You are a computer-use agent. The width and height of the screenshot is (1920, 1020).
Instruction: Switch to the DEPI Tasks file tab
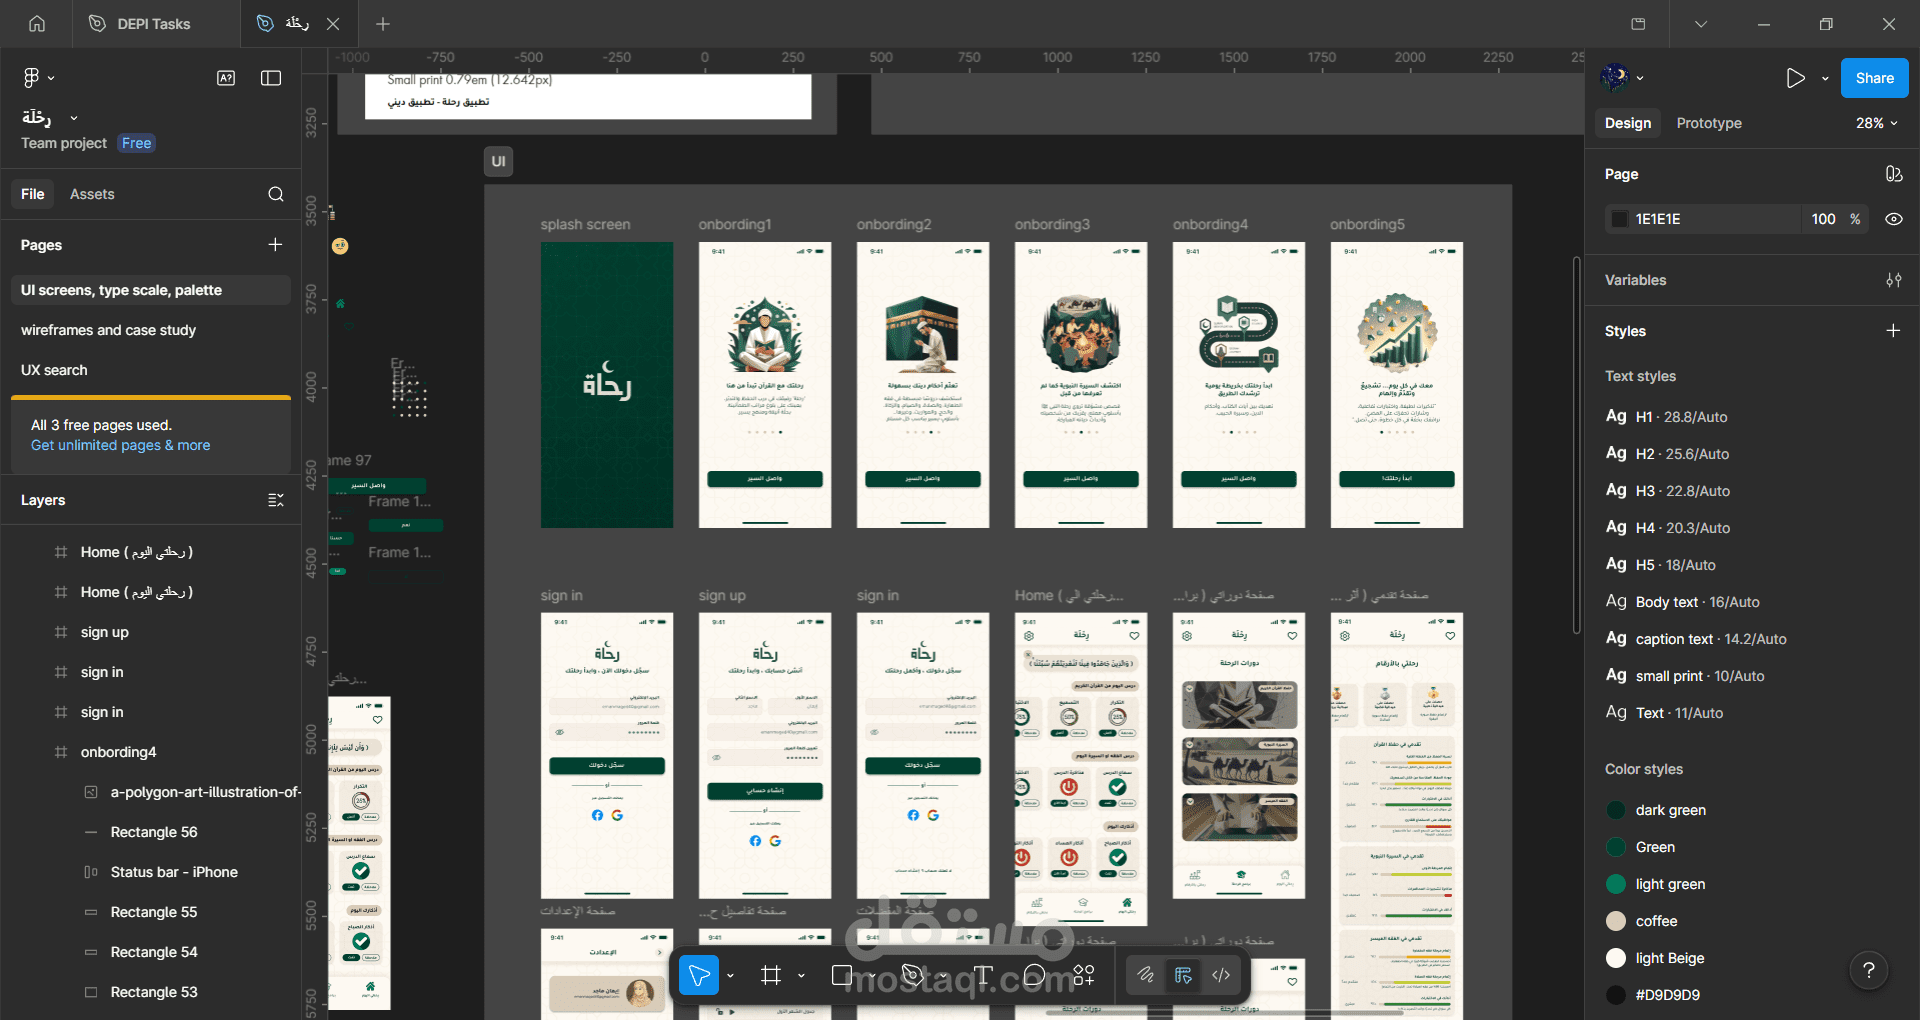click(x=156, y=24)
